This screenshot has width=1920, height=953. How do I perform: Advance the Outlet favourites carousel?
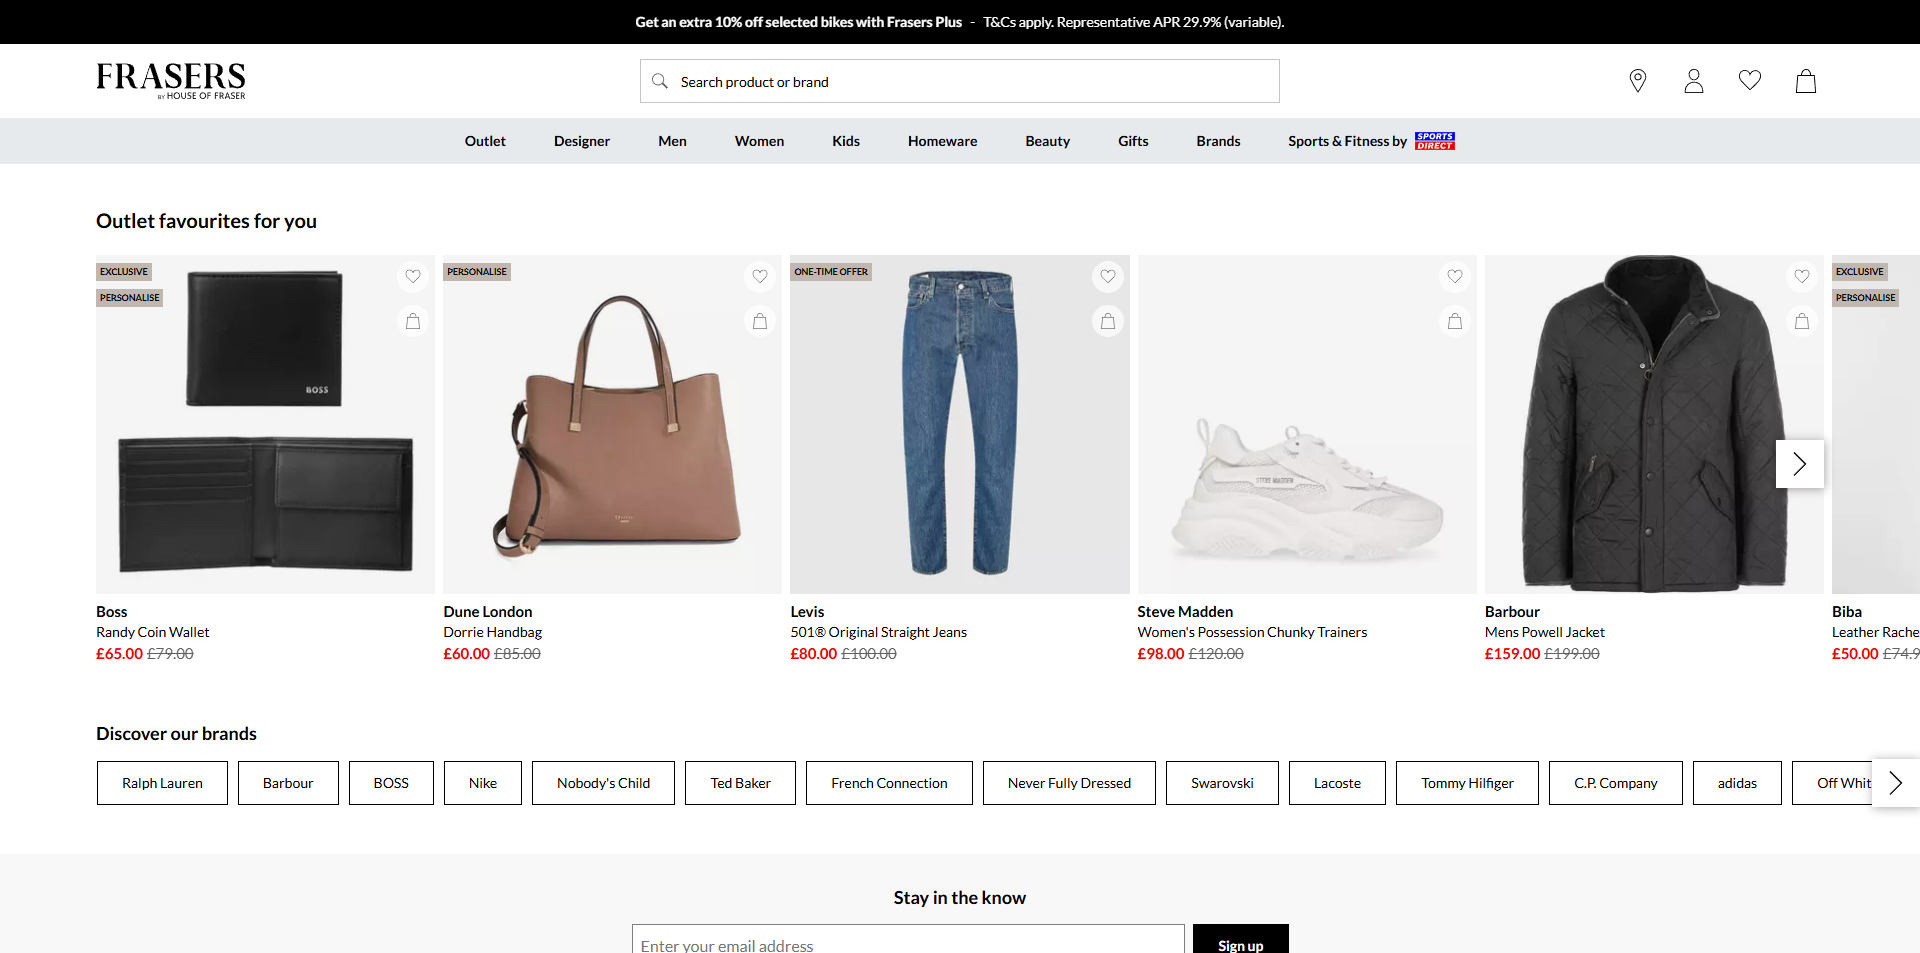pyautogui.click(x=1799, y=464)
